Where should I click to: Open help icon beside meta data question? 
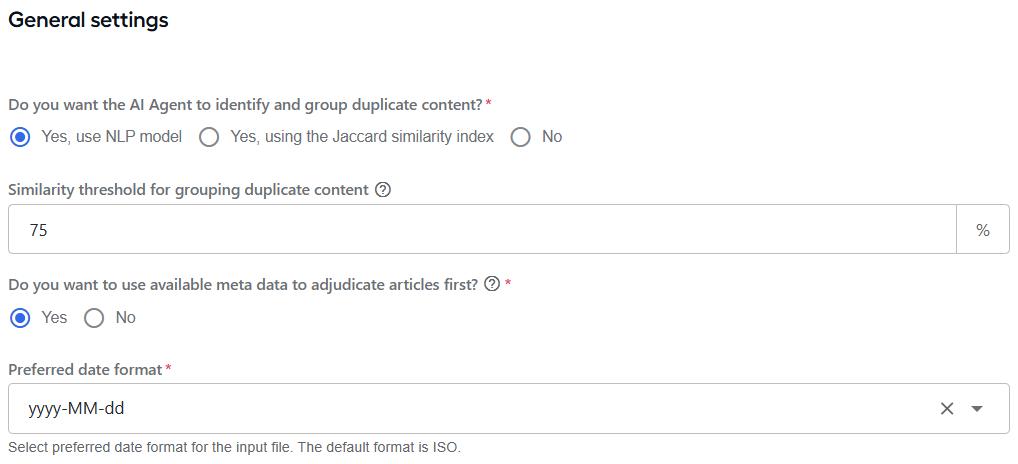tap(492, 284)
